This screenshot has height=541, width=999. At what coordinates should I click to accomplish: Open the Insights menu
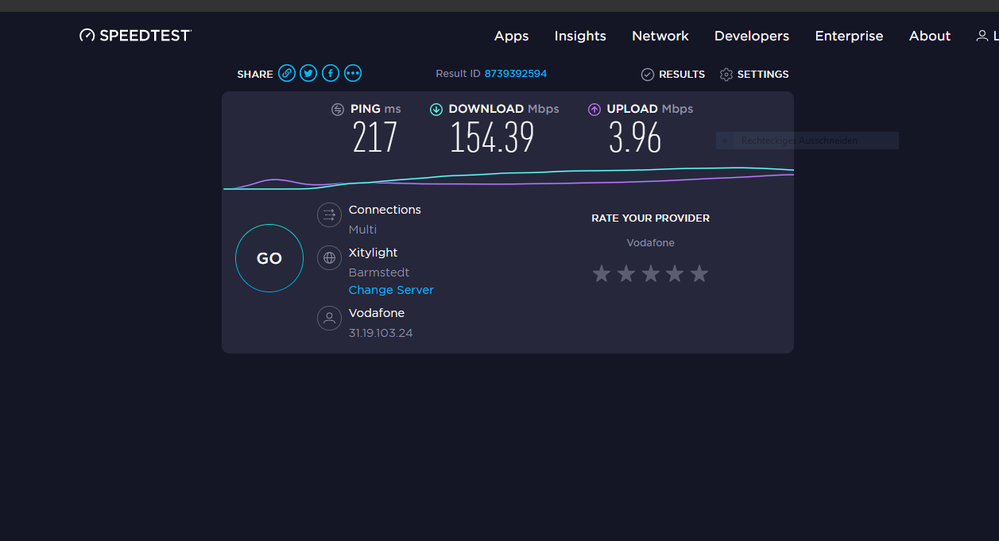point(580,36)
